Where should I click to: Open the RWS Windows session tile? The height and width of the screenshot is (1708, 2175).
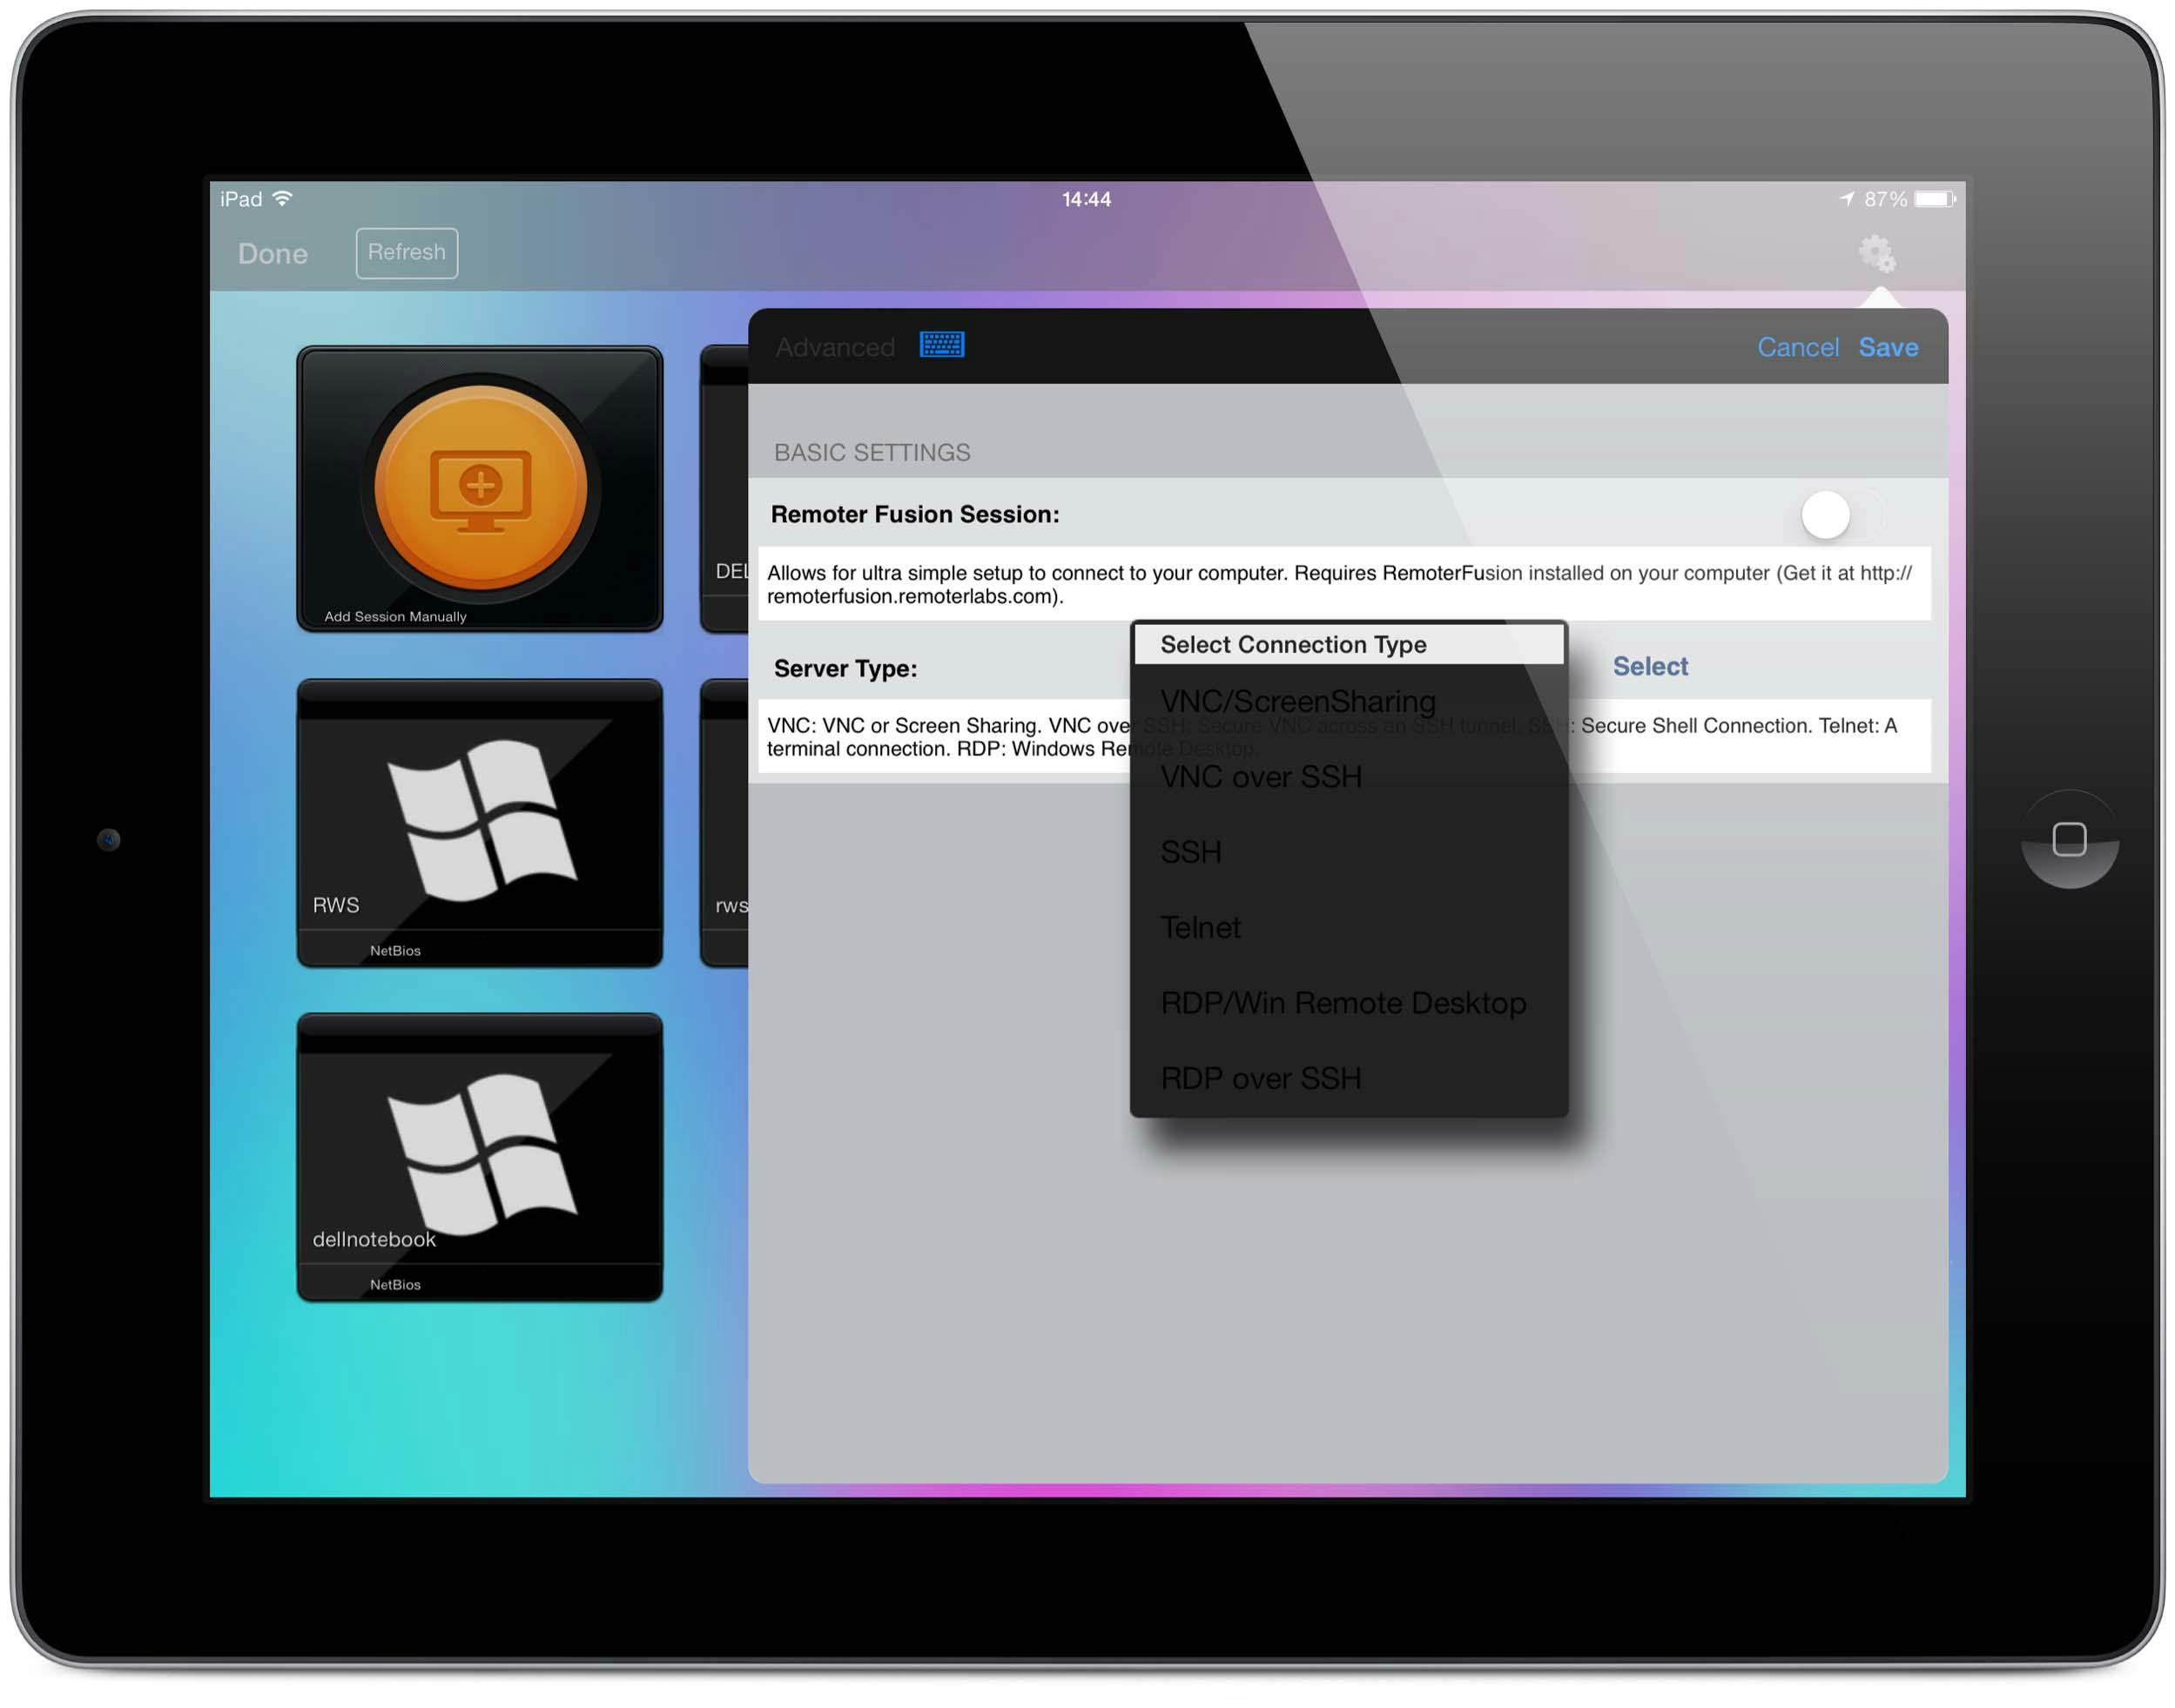(x=479, y=822)
